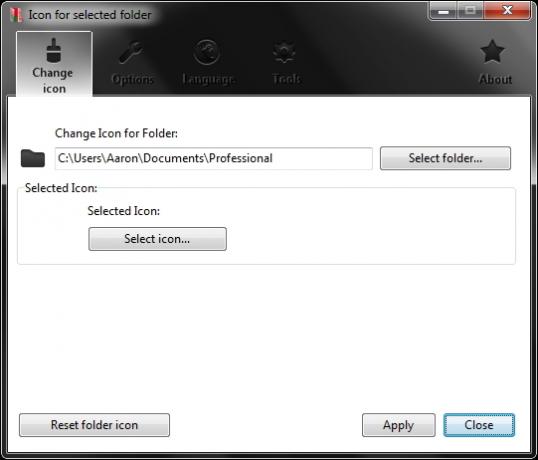The width and height of the screenshot is (538, 460).
Task: Switch to the Options tab label
Action: click(x=132, y=79)
